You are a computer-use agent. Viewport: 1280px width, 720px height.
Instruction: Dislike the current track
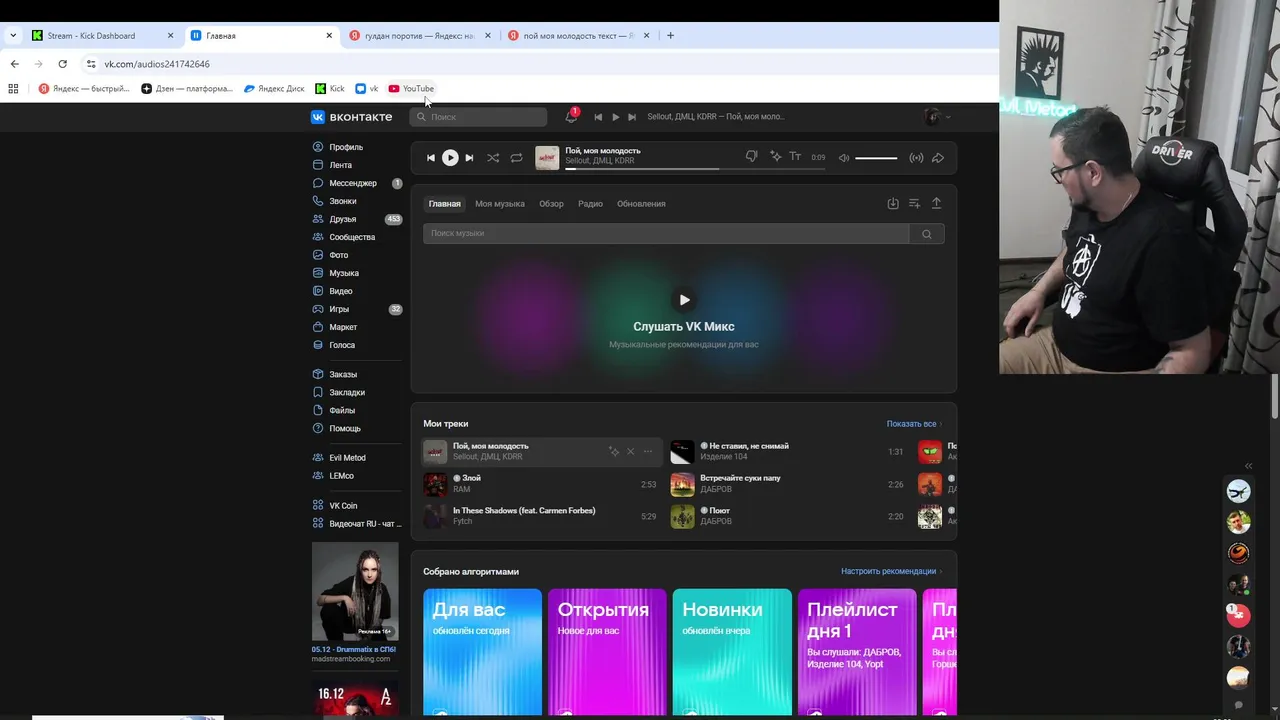[x=751, y=157]
